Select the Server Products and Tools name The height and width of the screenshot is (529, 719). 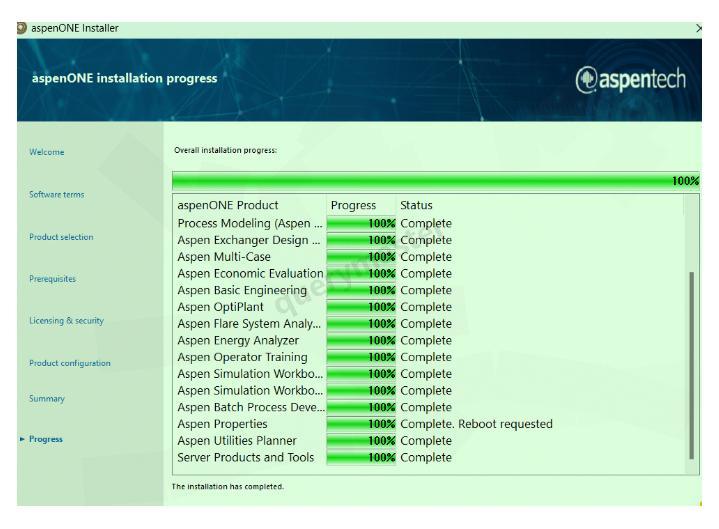[x=246, y=457]
